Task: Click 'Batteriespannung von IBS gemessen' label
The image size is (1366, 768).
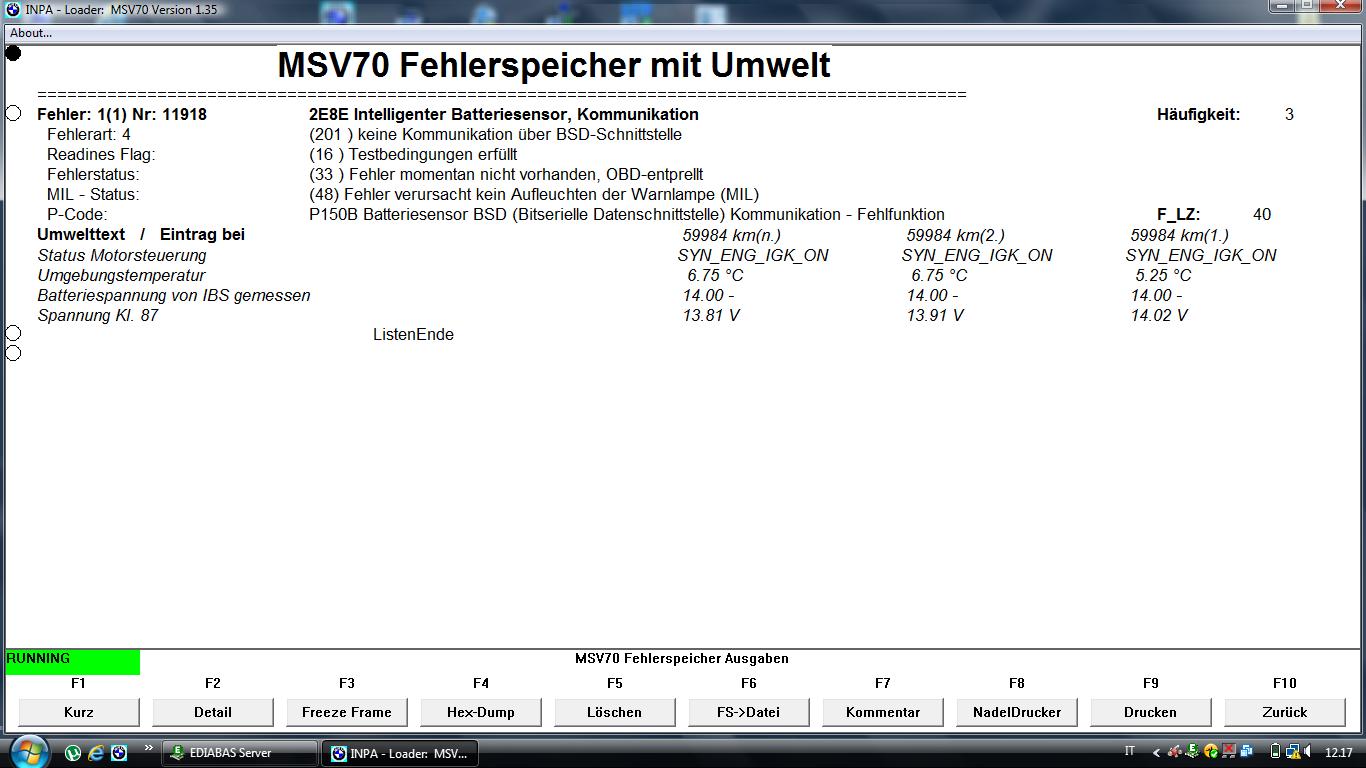Action: coord(174,296)
